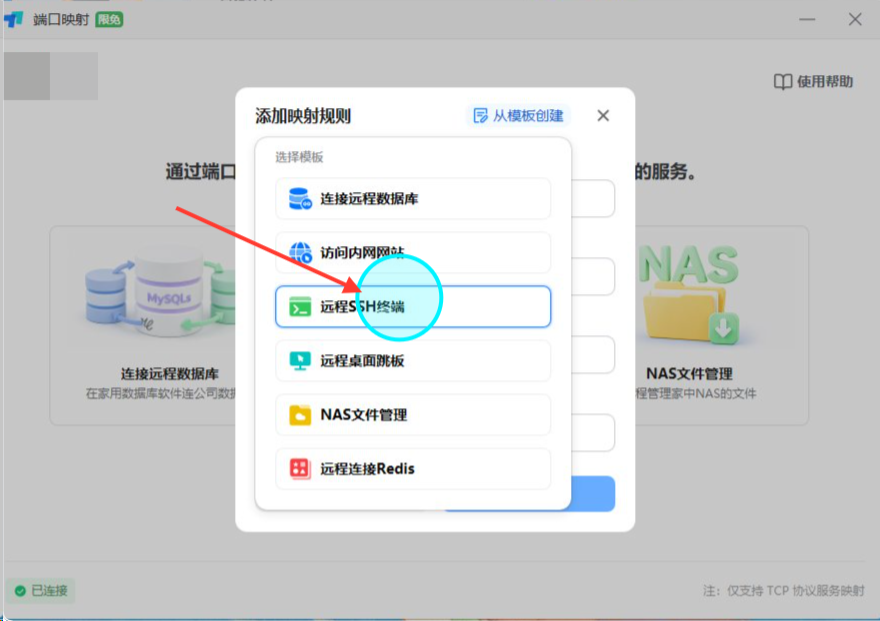Select the 连接远程数据库 template
880x621 pixels.
413,199
